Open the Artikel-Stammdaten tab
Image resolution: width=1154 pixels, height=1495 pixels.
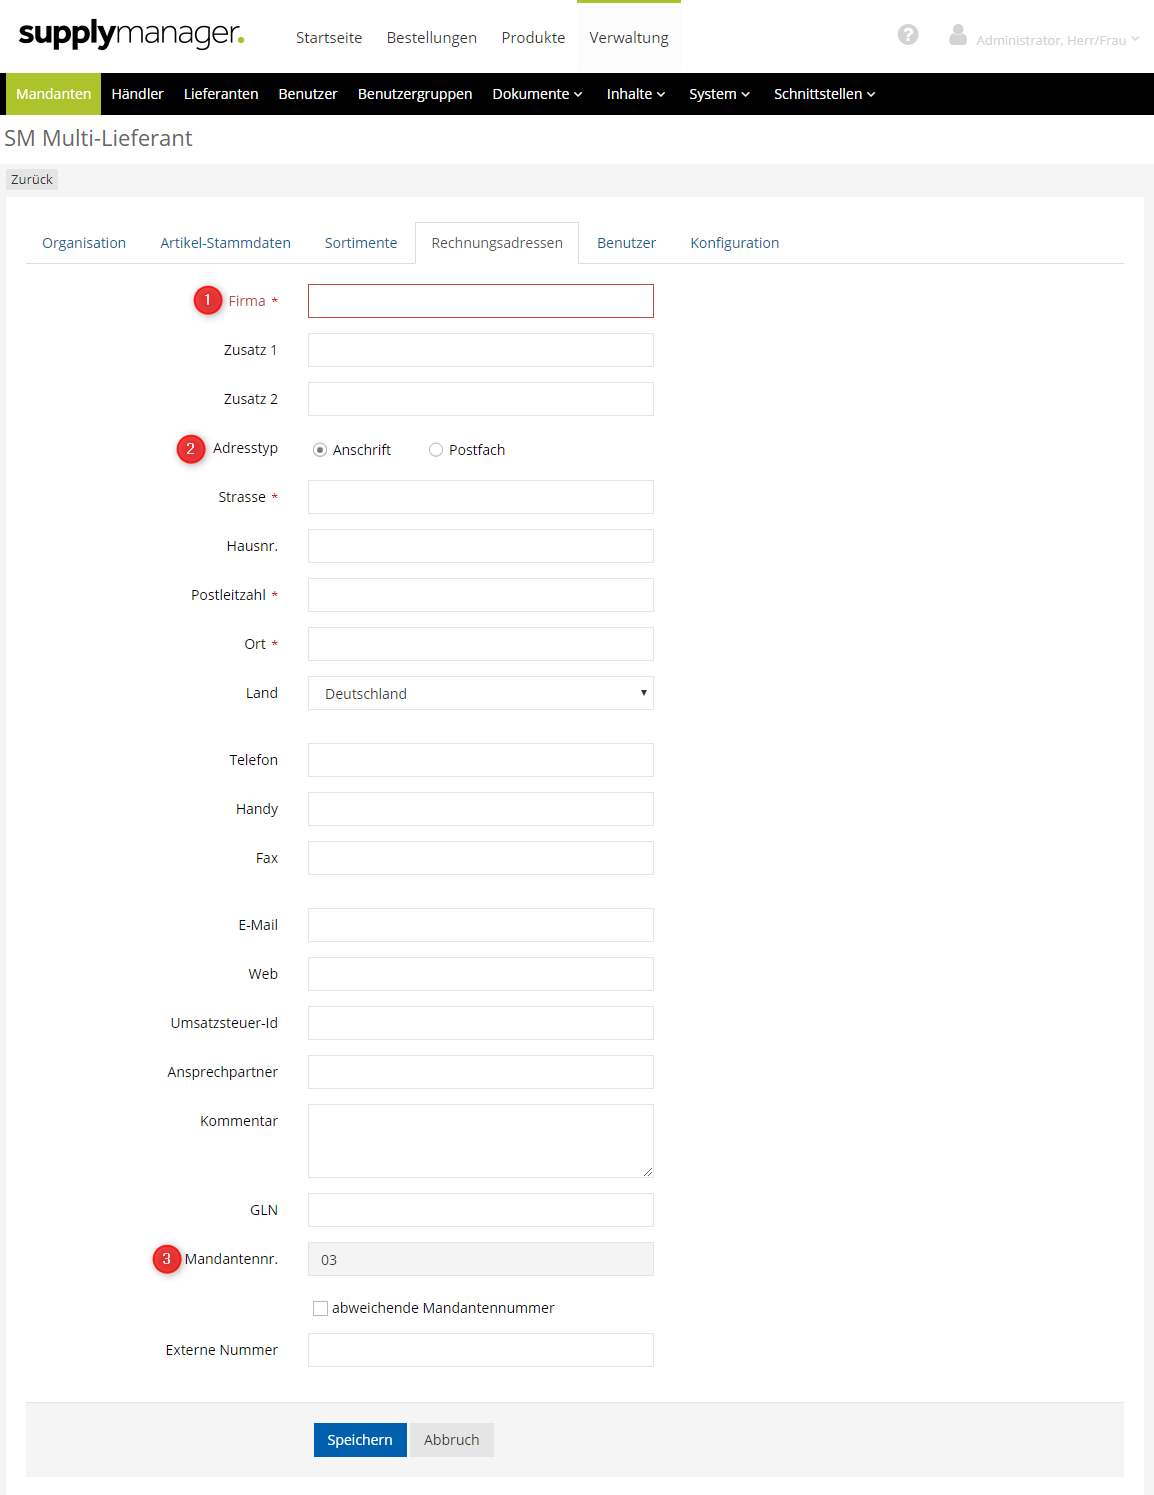coord(225,243)
